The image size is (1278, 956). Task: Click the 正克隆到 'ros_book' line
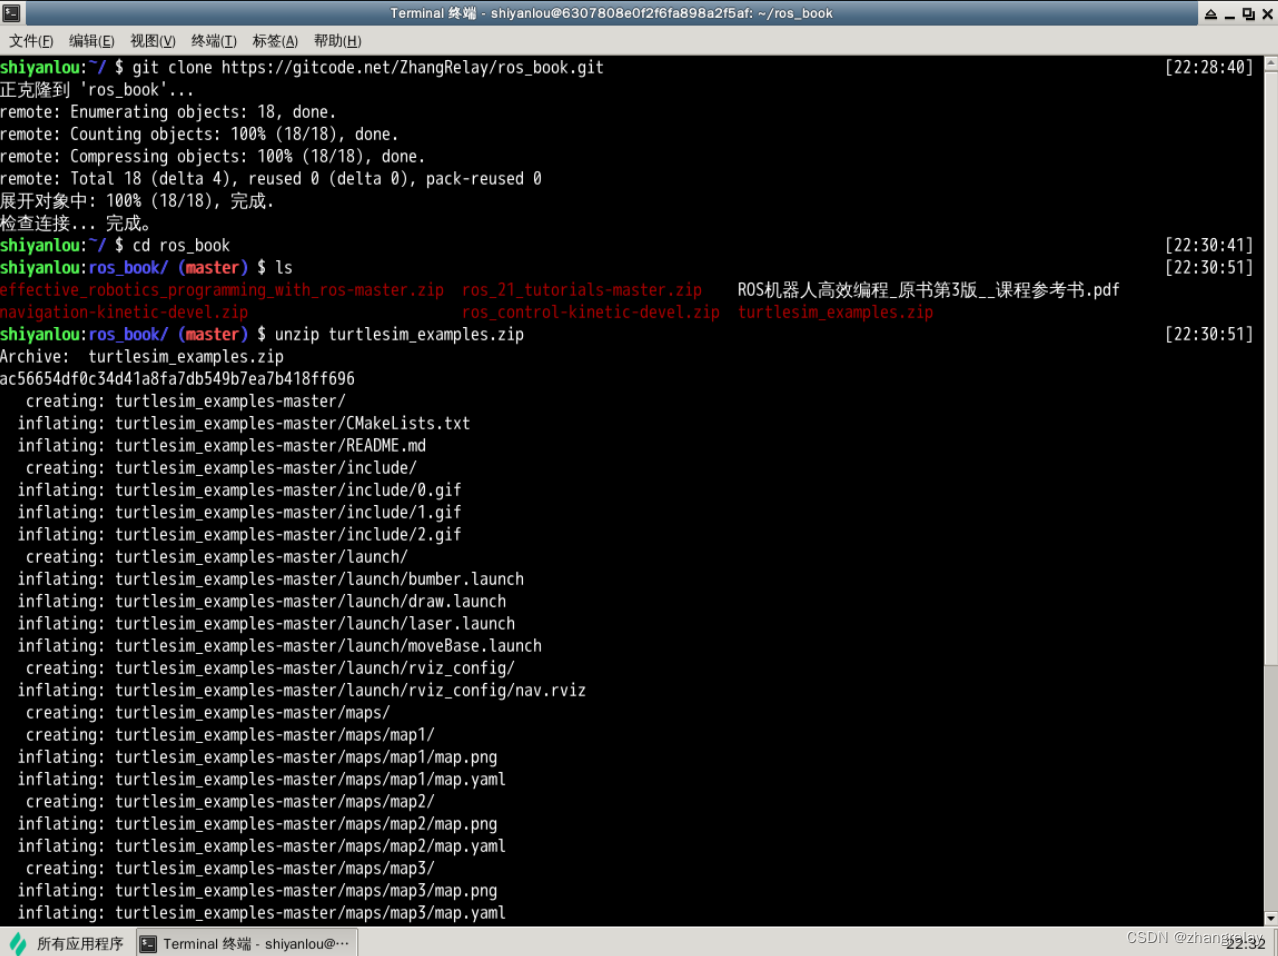point(97,89)
